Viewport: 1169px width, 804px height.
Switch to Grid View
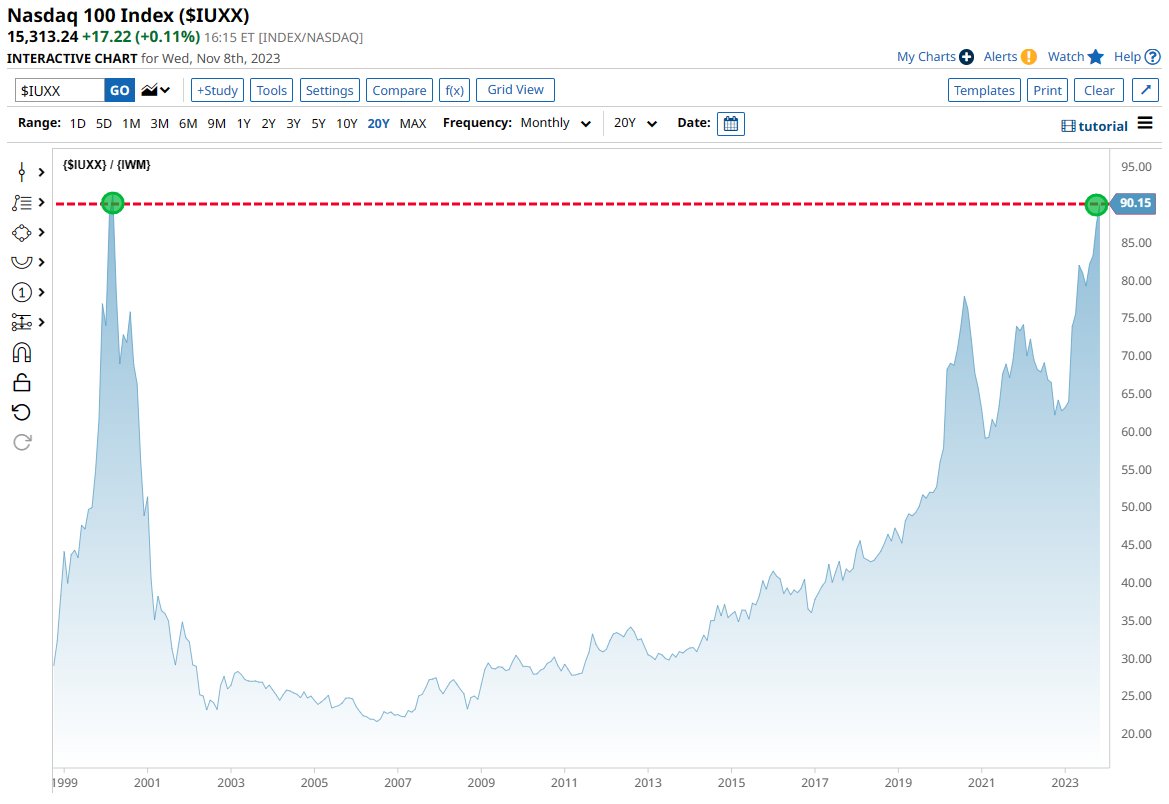(515, 89)
